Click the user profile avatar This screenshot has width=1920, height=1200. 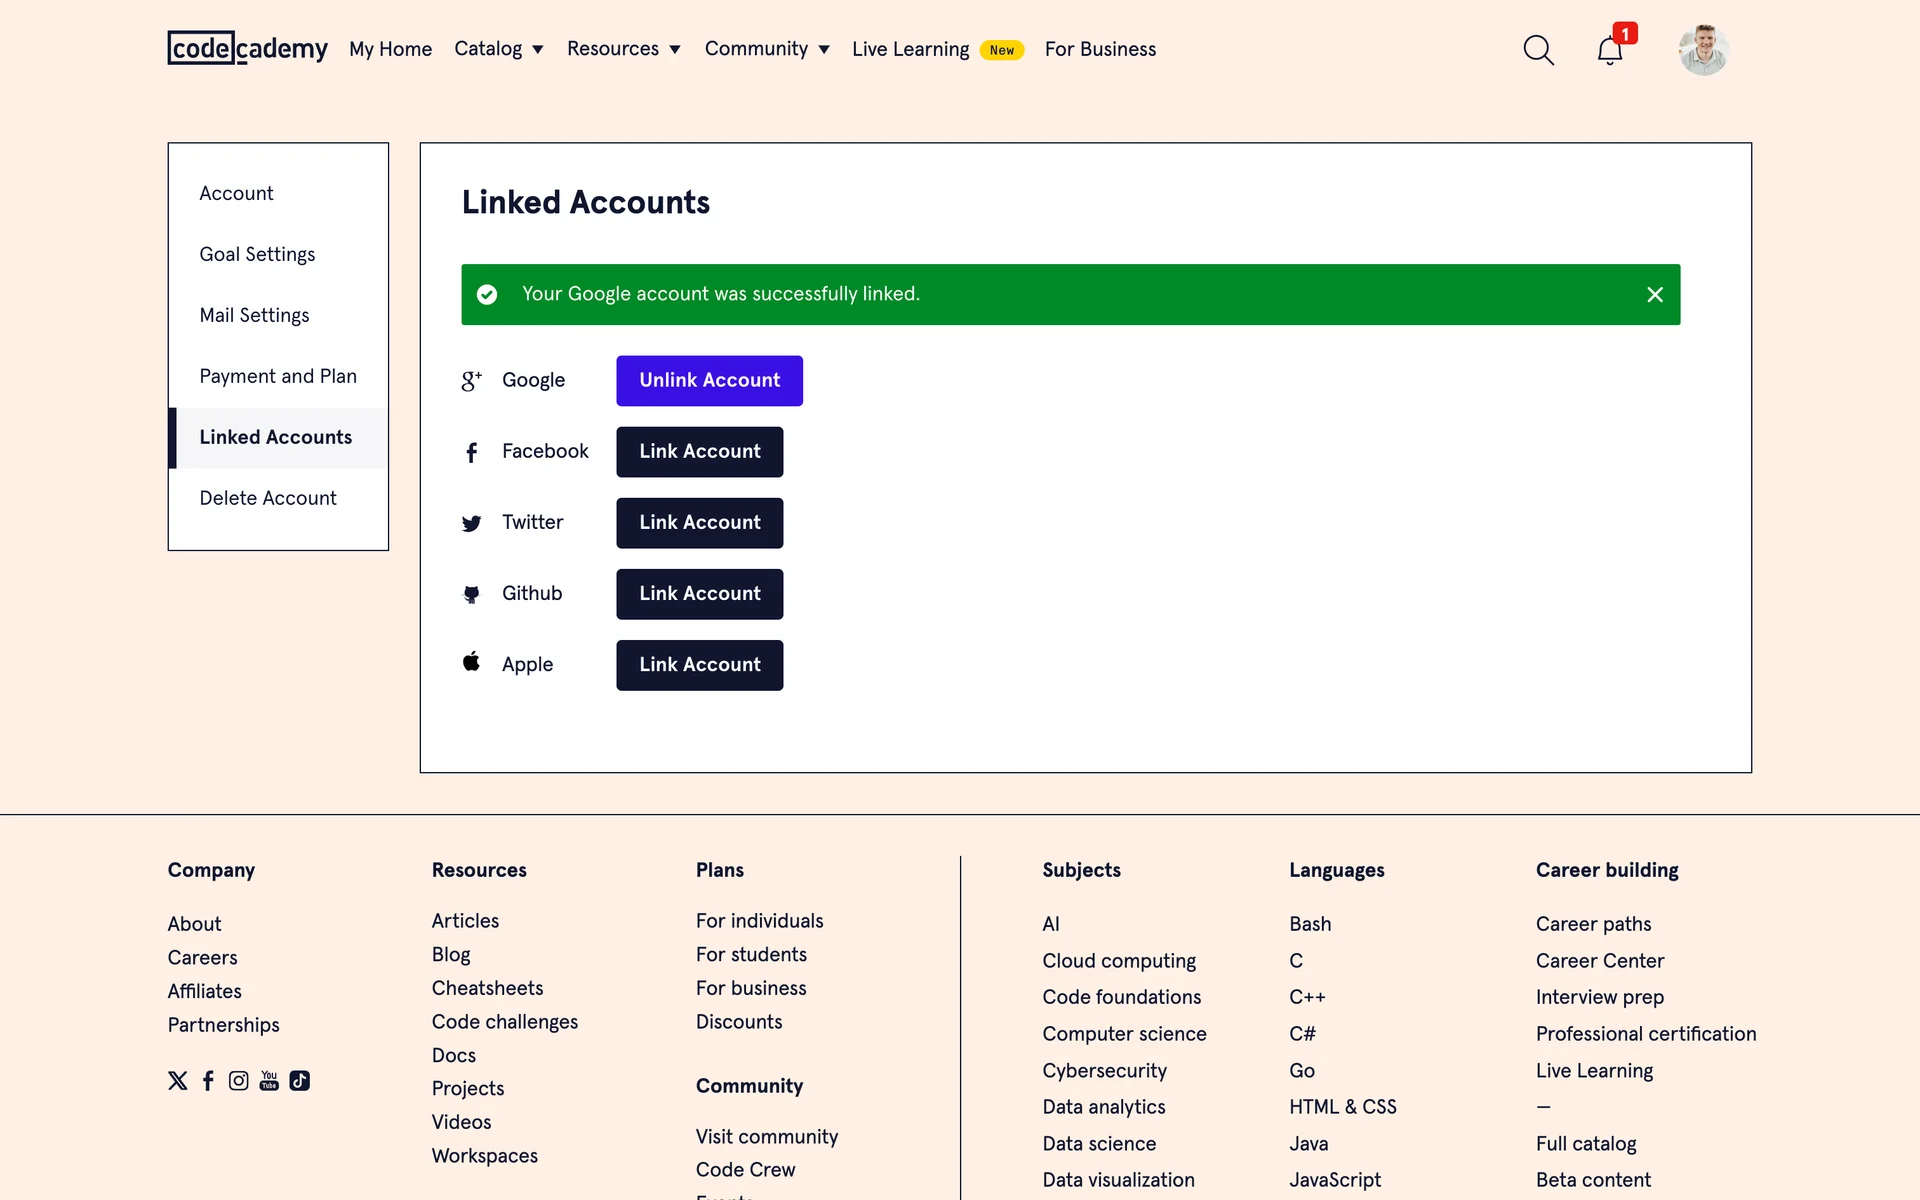(1703, 50)
